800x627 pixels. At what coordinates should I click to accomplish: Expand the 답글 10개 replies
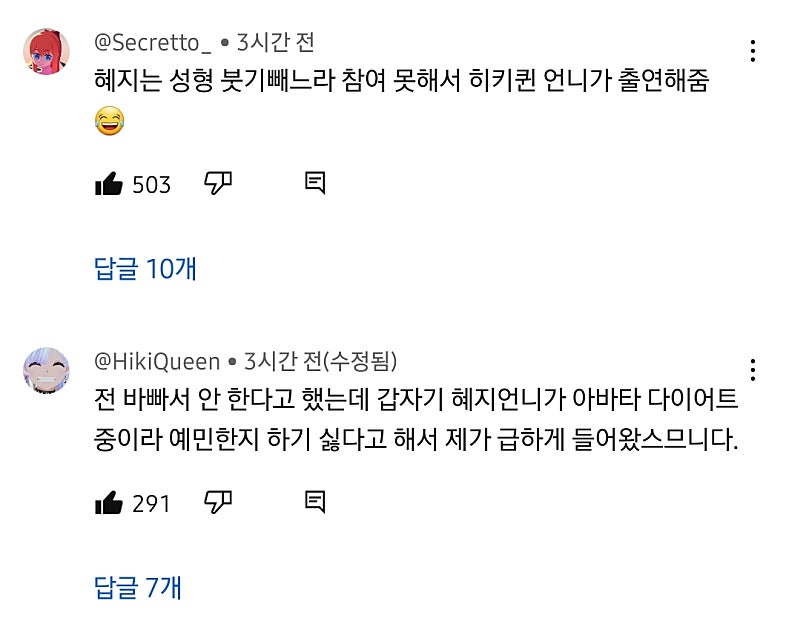145,268
